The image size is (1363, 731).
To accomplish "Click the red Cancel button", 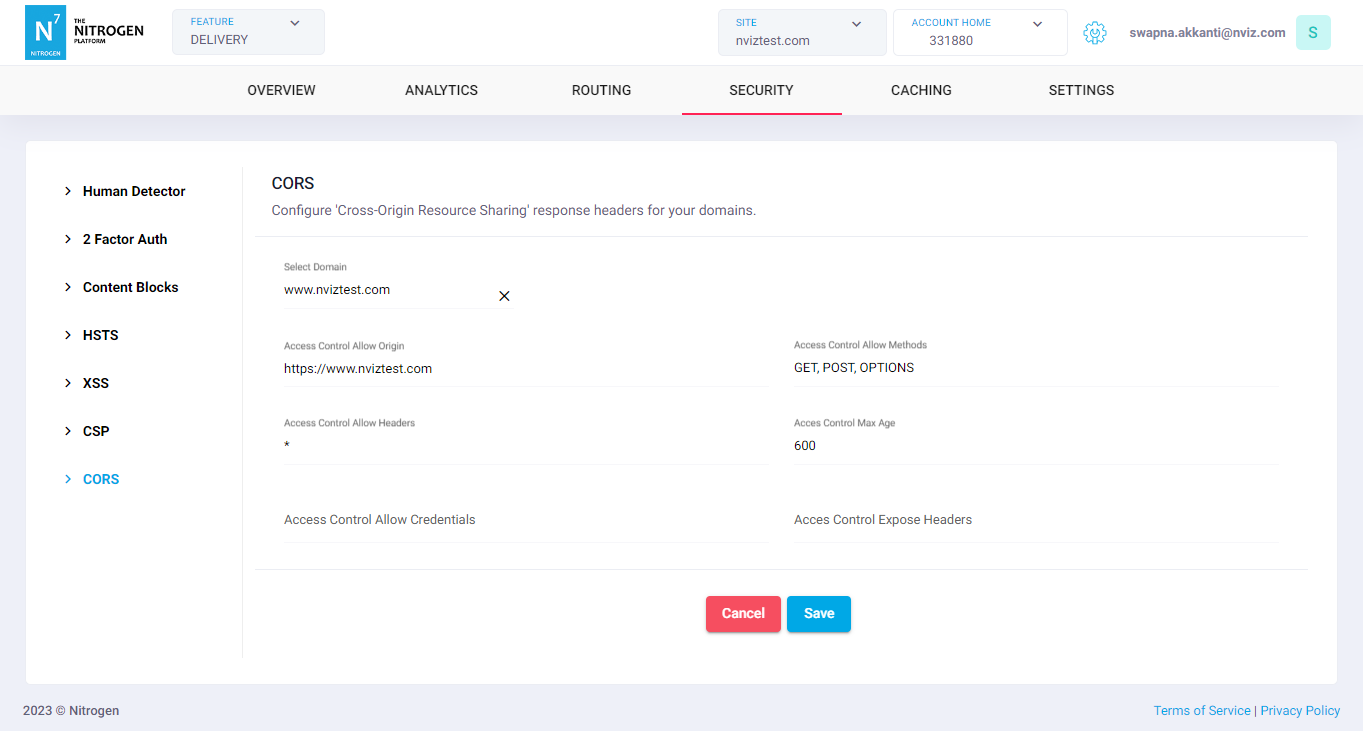I will (743, 614).
